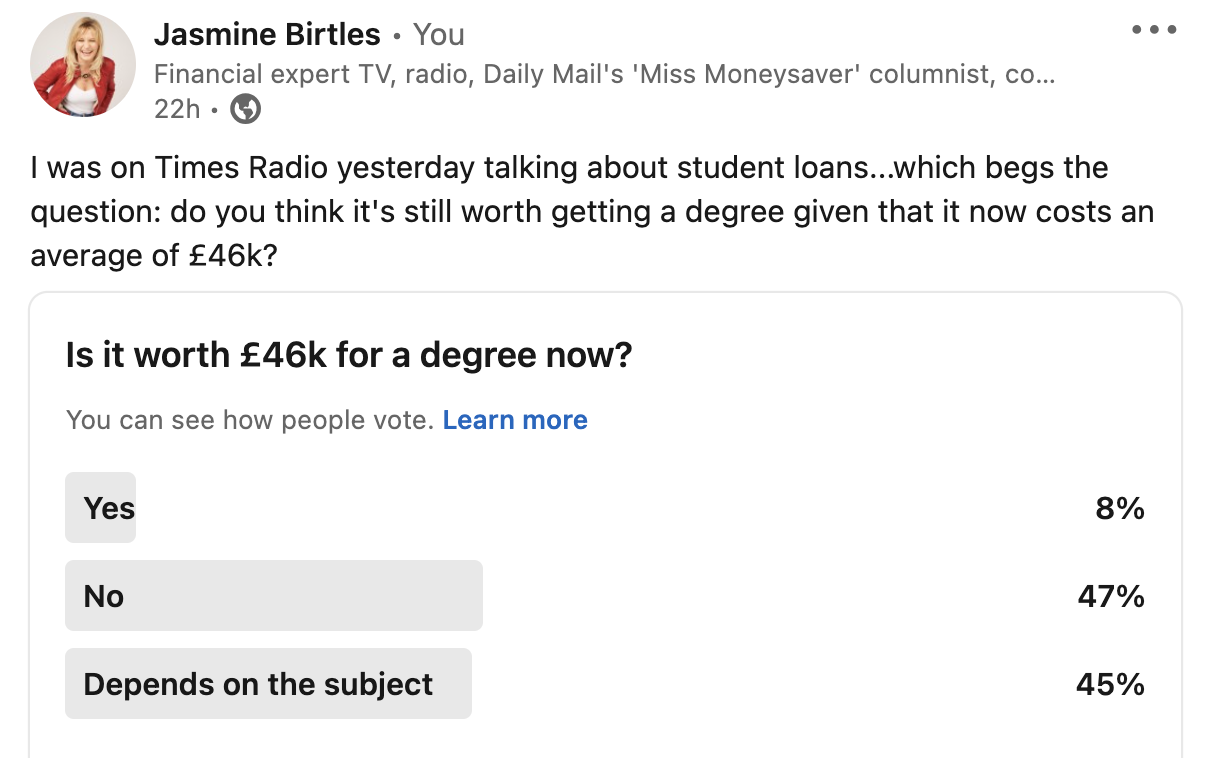Open Jasmine Birtles' profile photo
The image size is (1208, 758).
pos(83,65)
